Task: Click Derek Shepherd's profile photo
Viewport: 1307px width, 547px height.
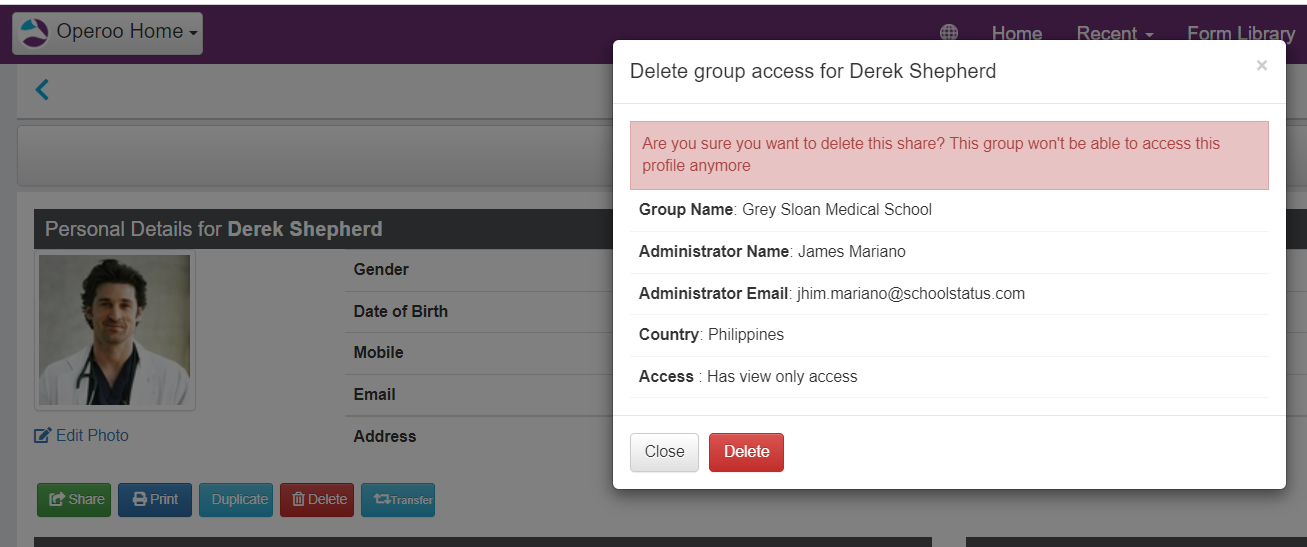Action: (x=114, y=330)
